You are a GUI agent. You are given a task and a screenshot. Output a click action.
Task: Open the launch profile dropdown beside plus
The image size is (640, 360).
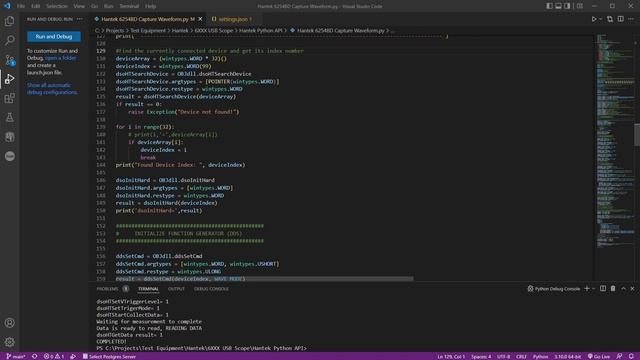tap(593, 289)
